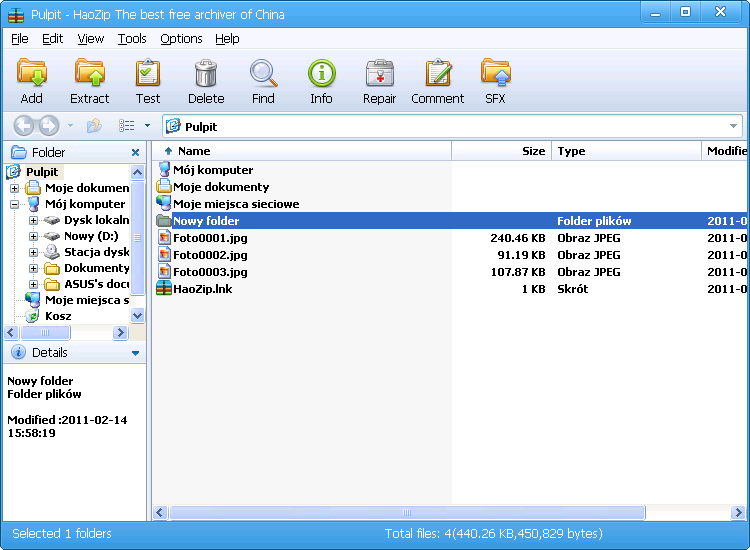Click the Kosz recycle bin tree icon
The height and width of the screenshot is (550, 750).
[33, 316]
